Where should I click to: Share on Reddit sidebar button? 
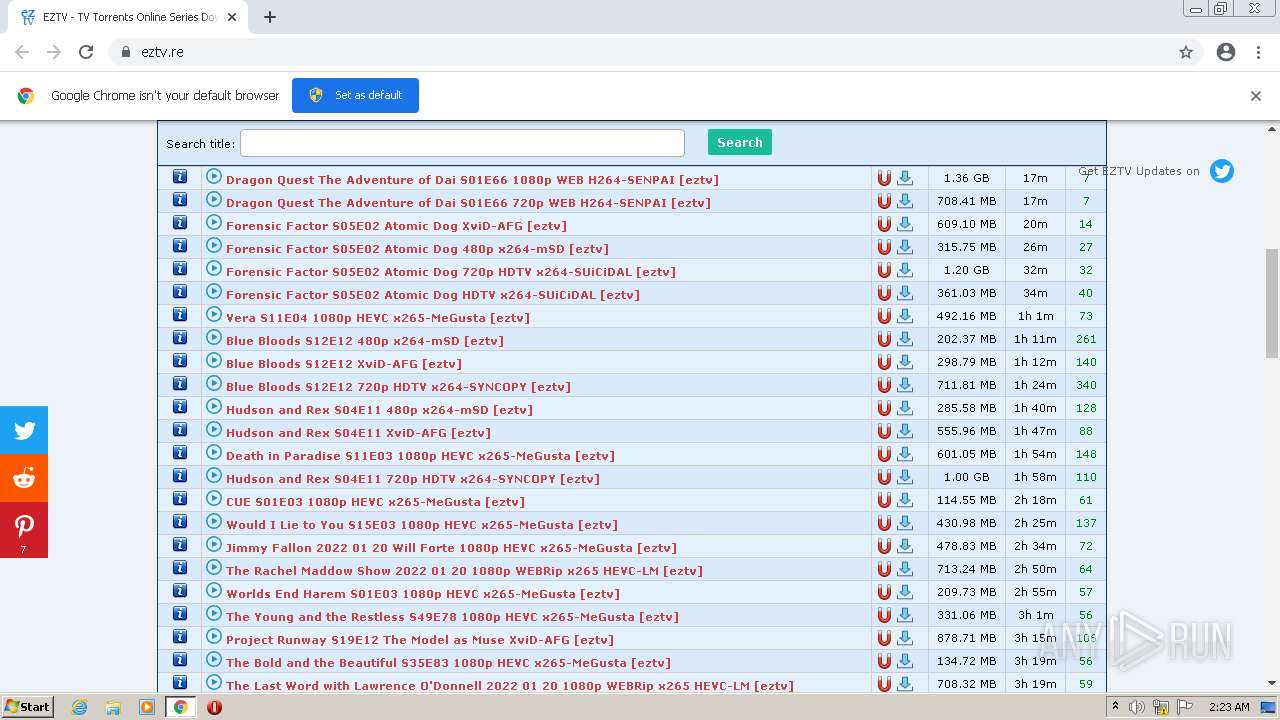tap(24, 478)
